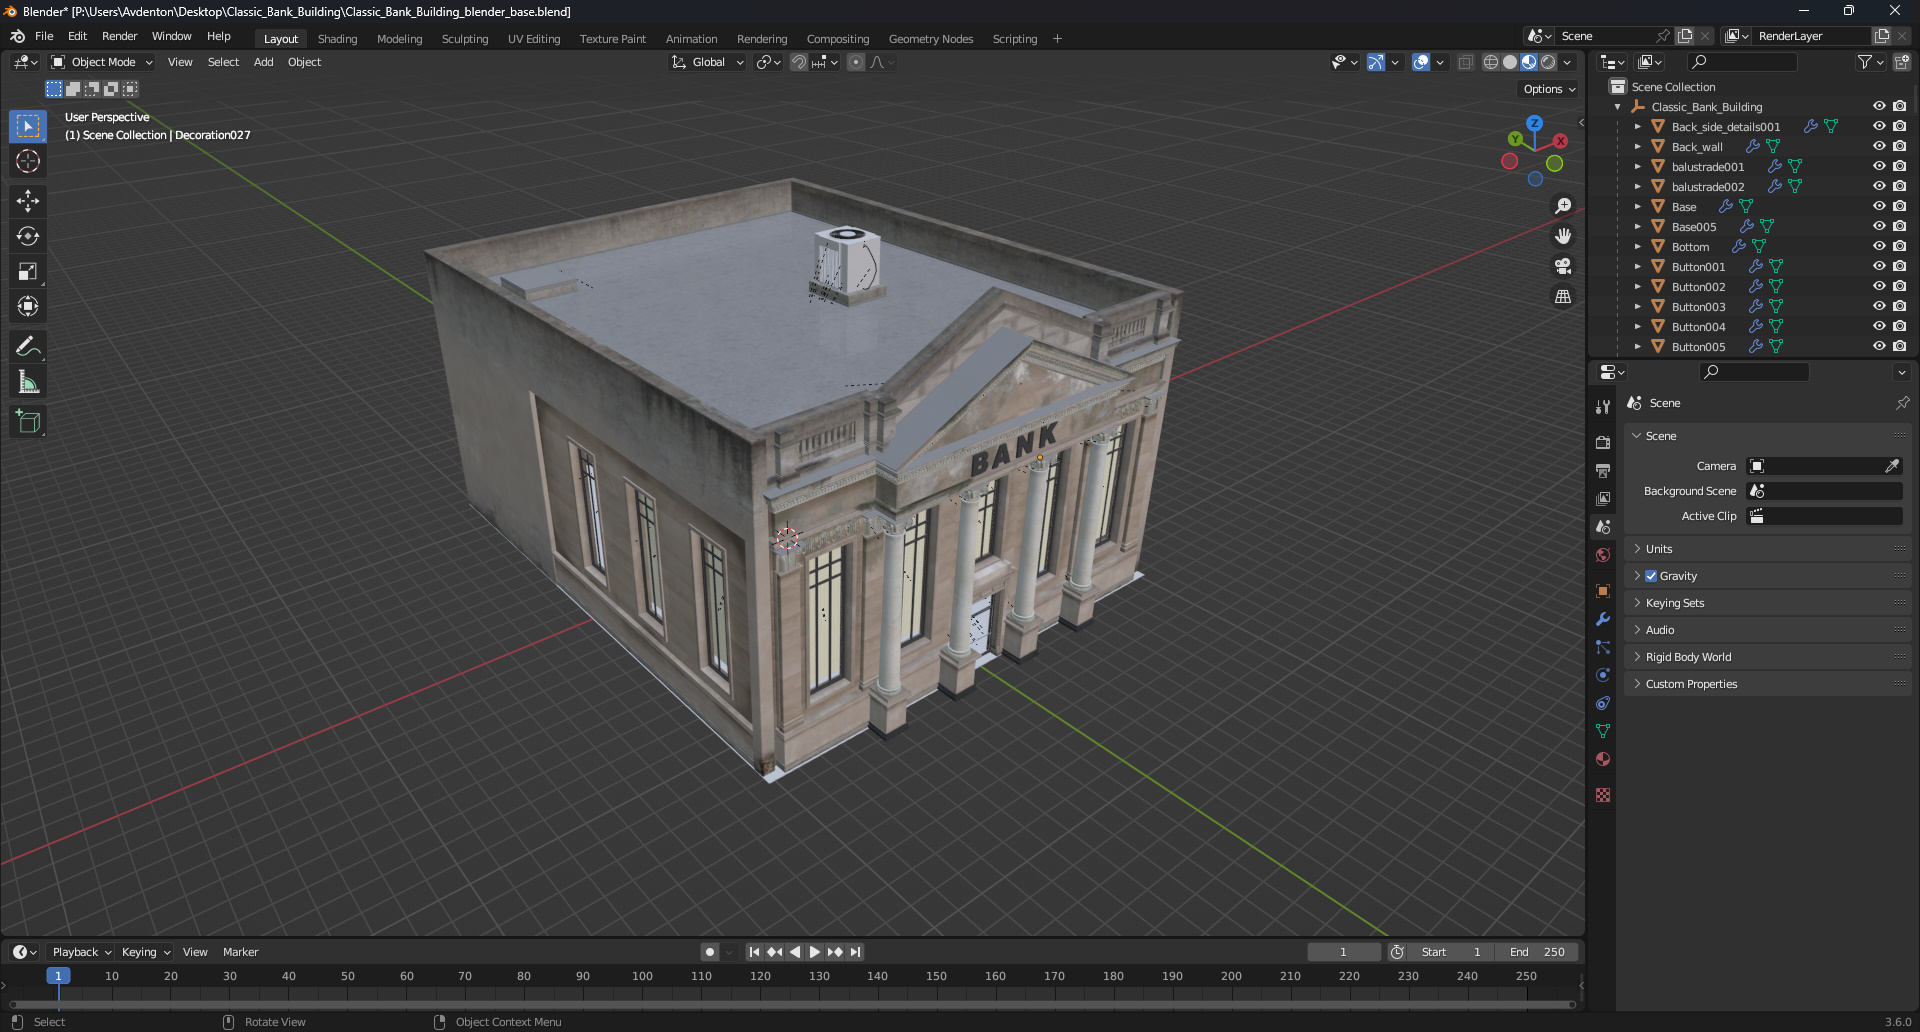Hide Button003 in viewport
Image resolution: width=1920 pixels, height=1032 pixels.
1879,306
